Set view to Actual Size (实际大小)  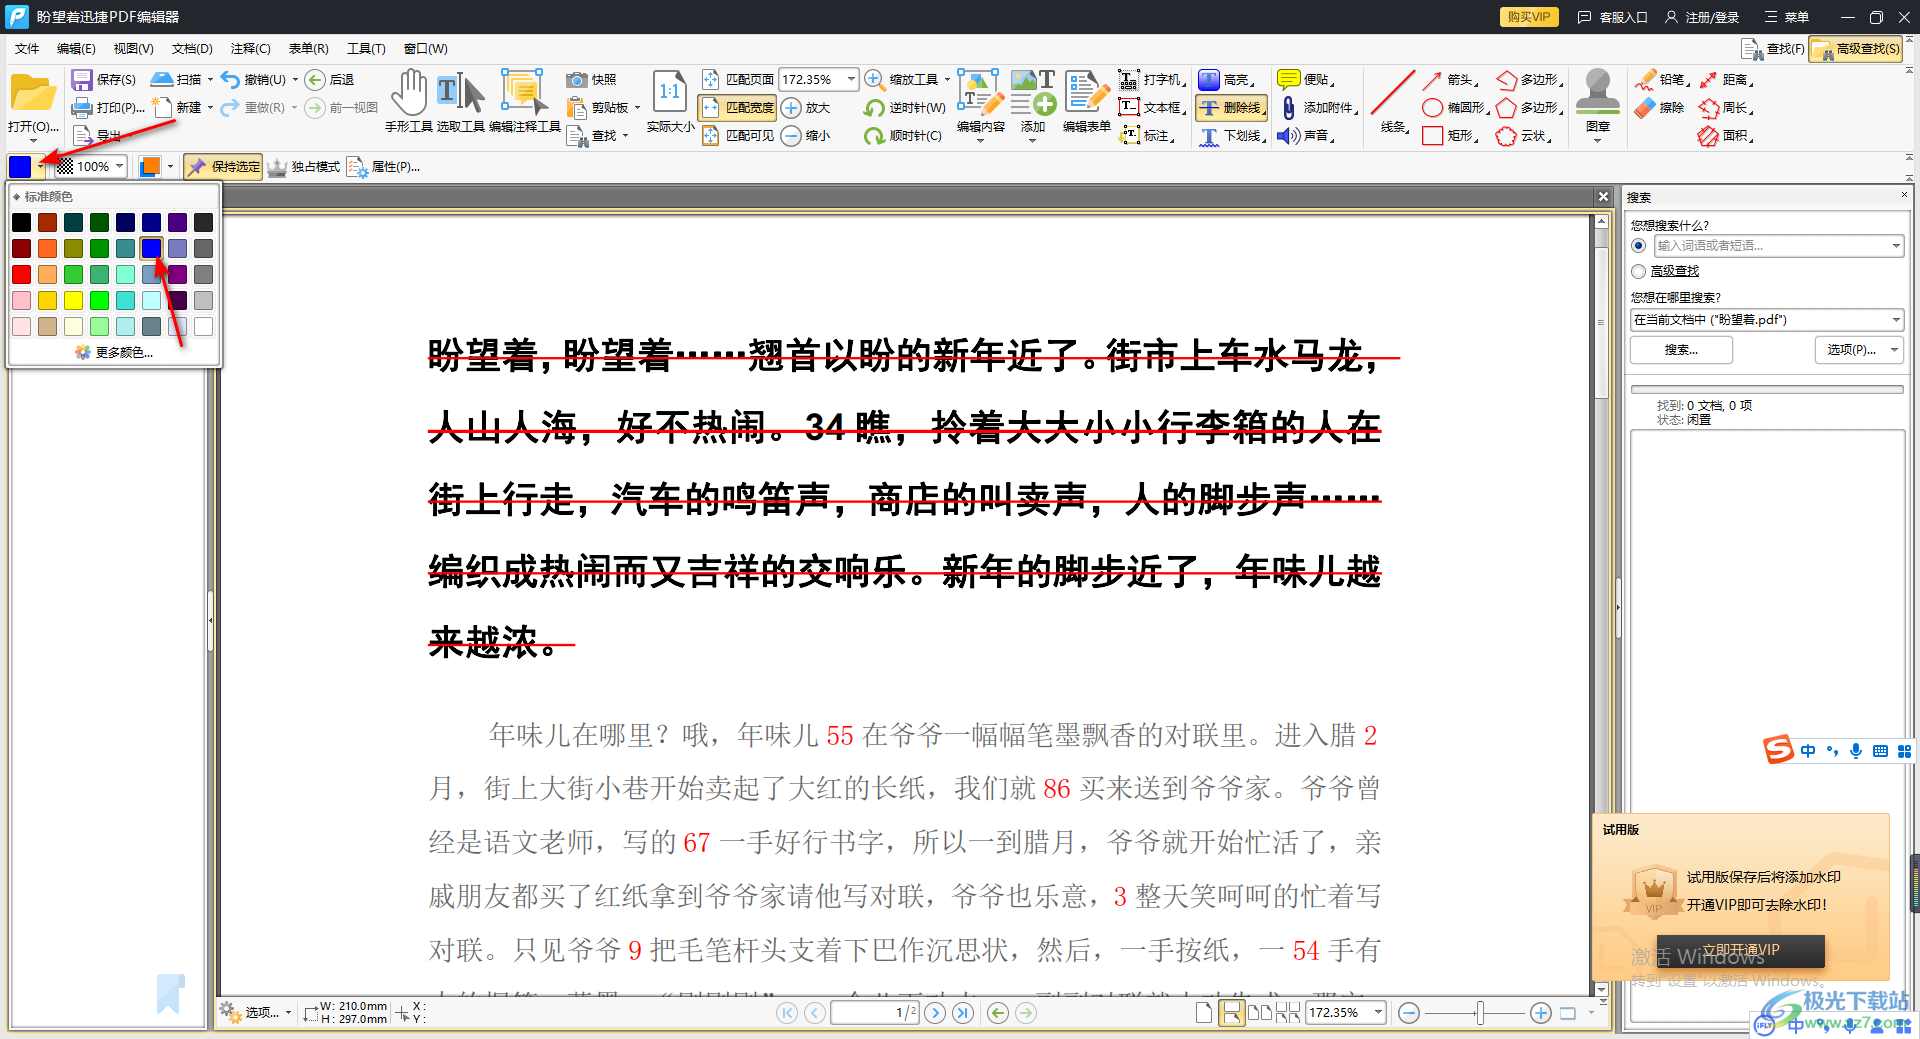point(670,100)
